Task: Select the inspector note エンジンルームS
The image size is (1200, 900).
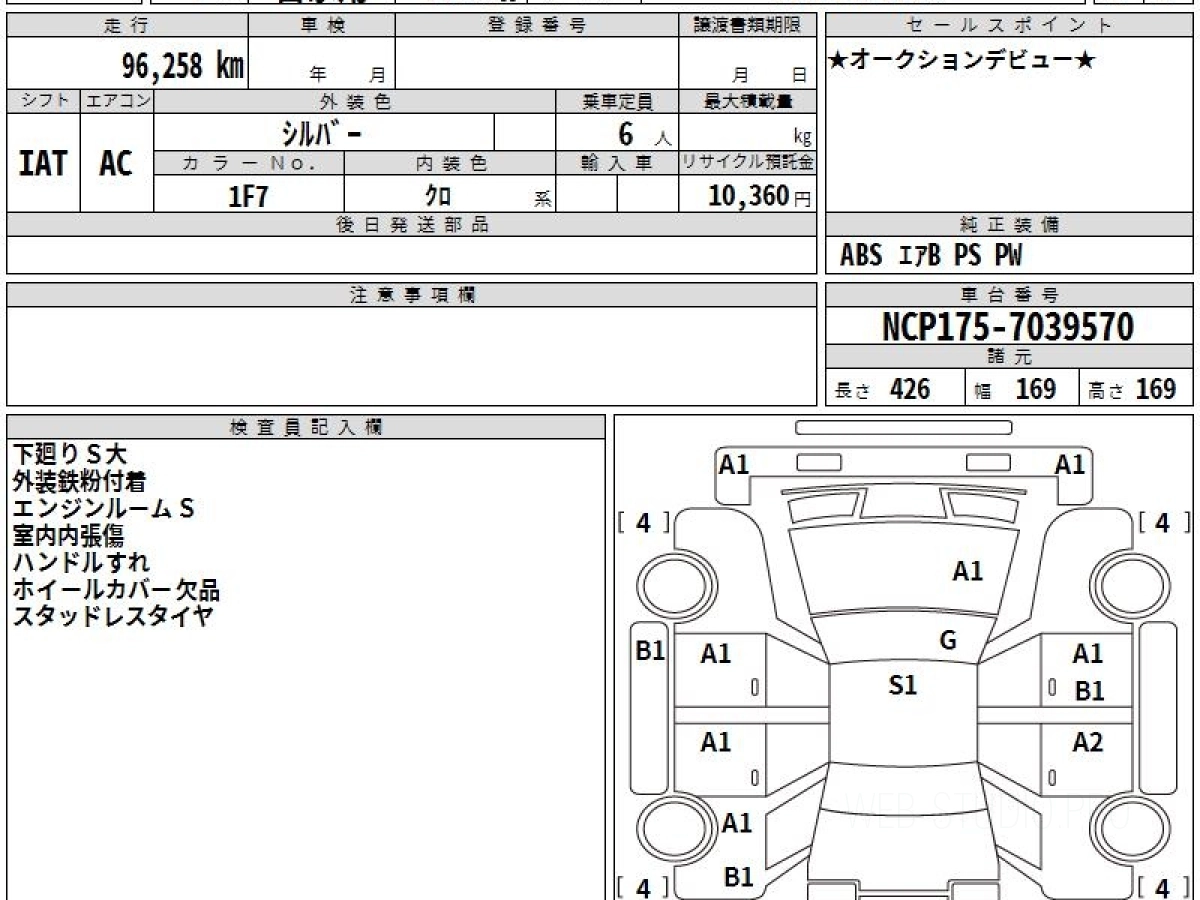Action: 103,509
